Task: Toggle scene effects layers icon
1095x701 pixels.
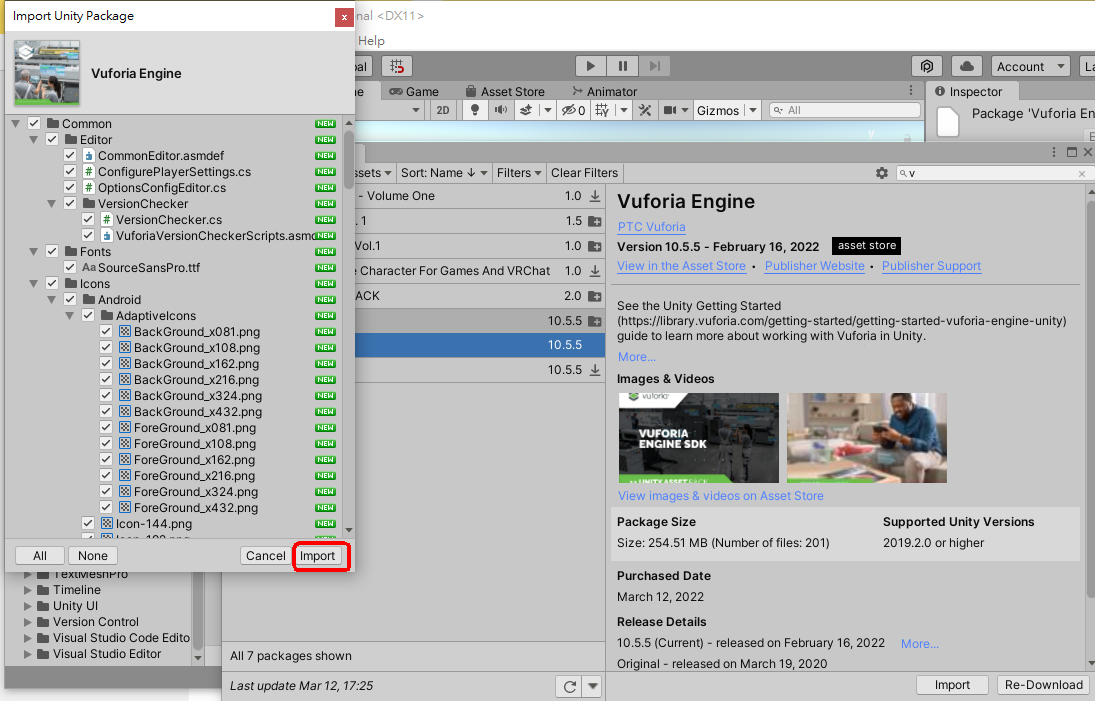Action: pyautogui.click(x=527, y=110)
